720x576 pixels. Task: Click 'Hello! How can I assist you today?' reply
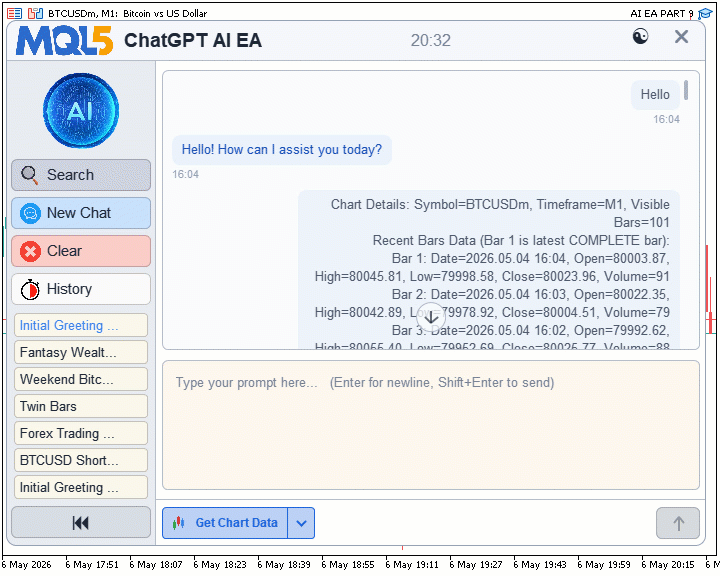point(282,150)
